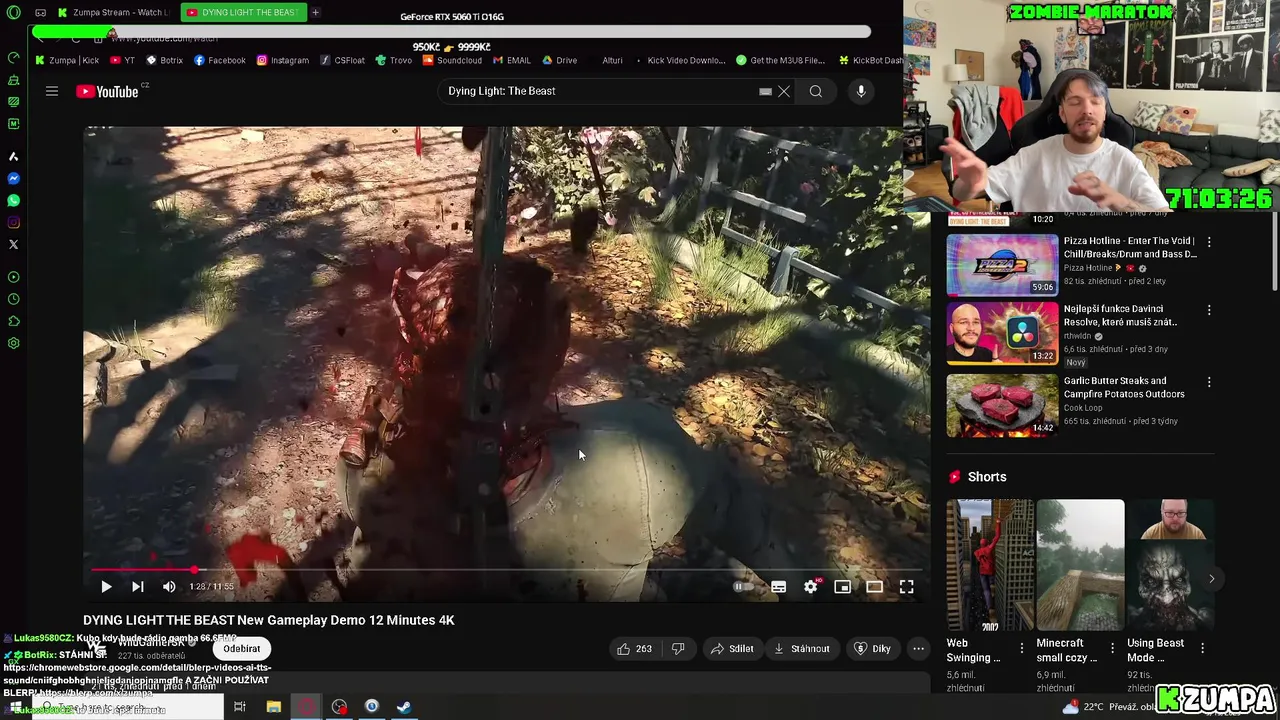Open the YouTube guide hamburger menu

point(51,91)
